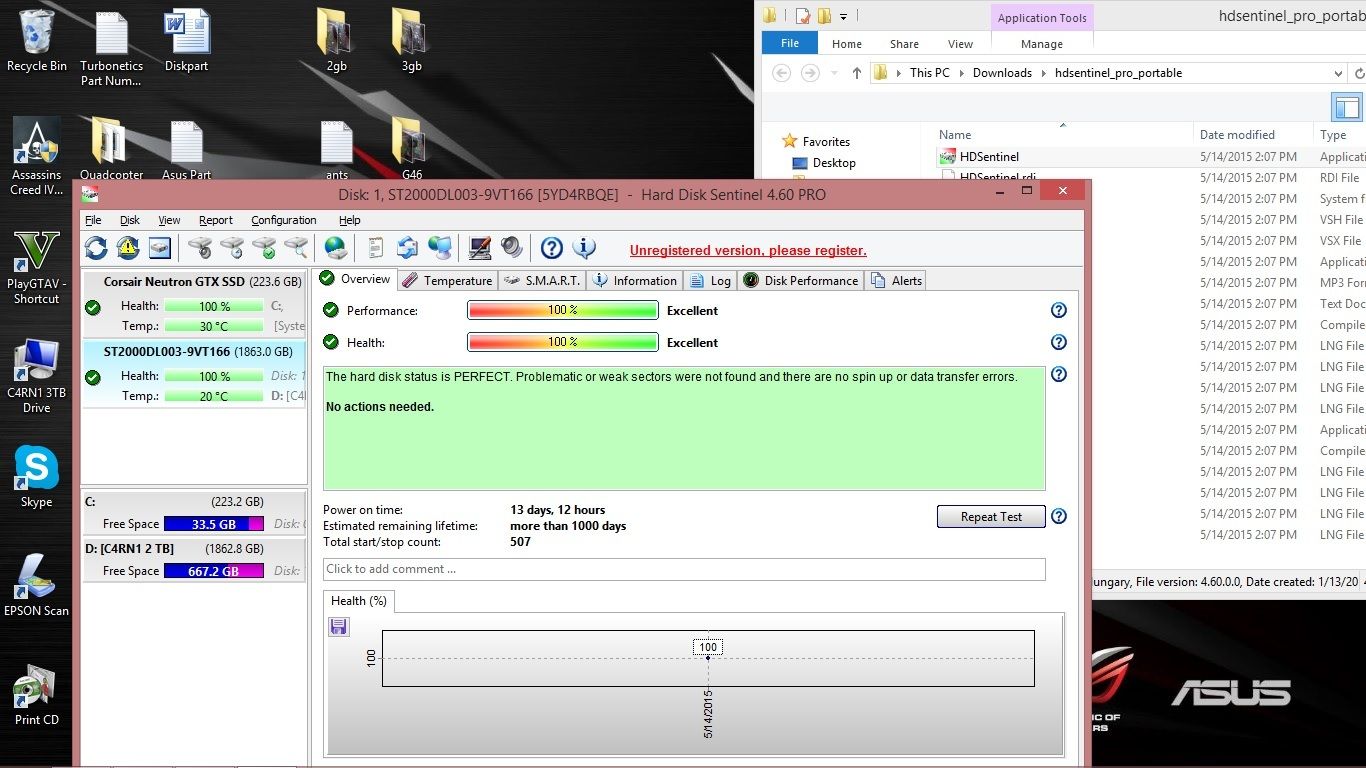Click the help icon beside the Performance bar
The height and width of the screenshot is (768, 1366).
pos(1059,311)
